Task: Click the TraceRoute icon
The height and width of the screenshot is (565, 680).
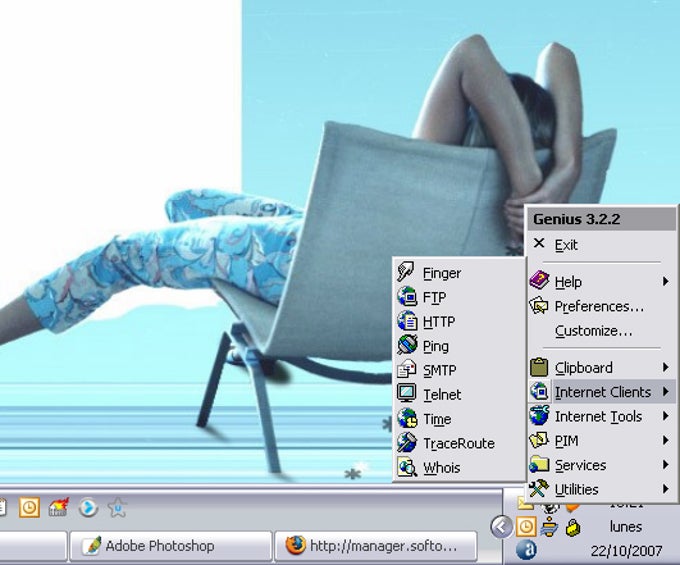Action: tap(407, 442)
